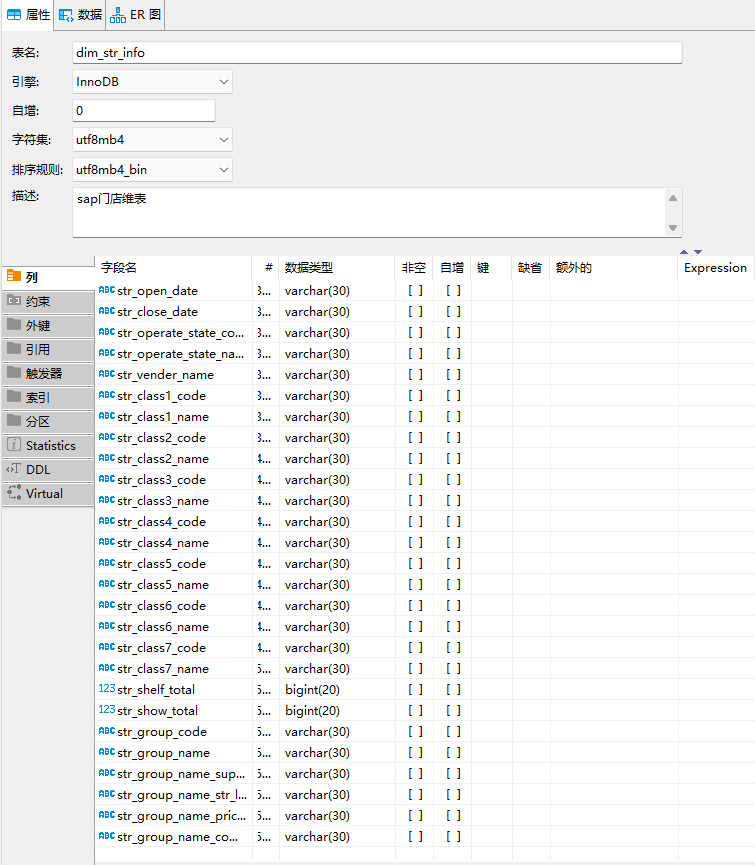Viewport: 755px width, 865px height.
Task: Click the columns icon next to 列
Action: point(14,276)
